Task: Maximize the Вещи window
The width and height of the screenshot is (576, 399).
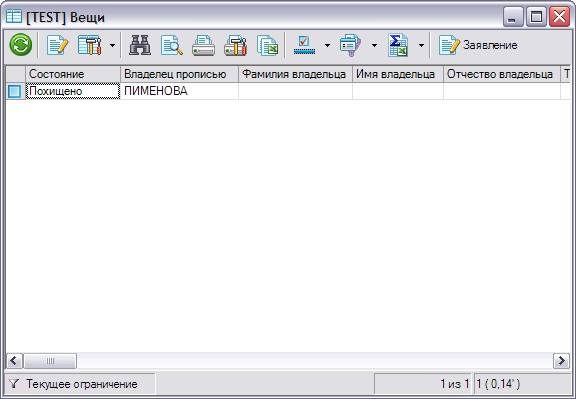Action: coord(536,17)
